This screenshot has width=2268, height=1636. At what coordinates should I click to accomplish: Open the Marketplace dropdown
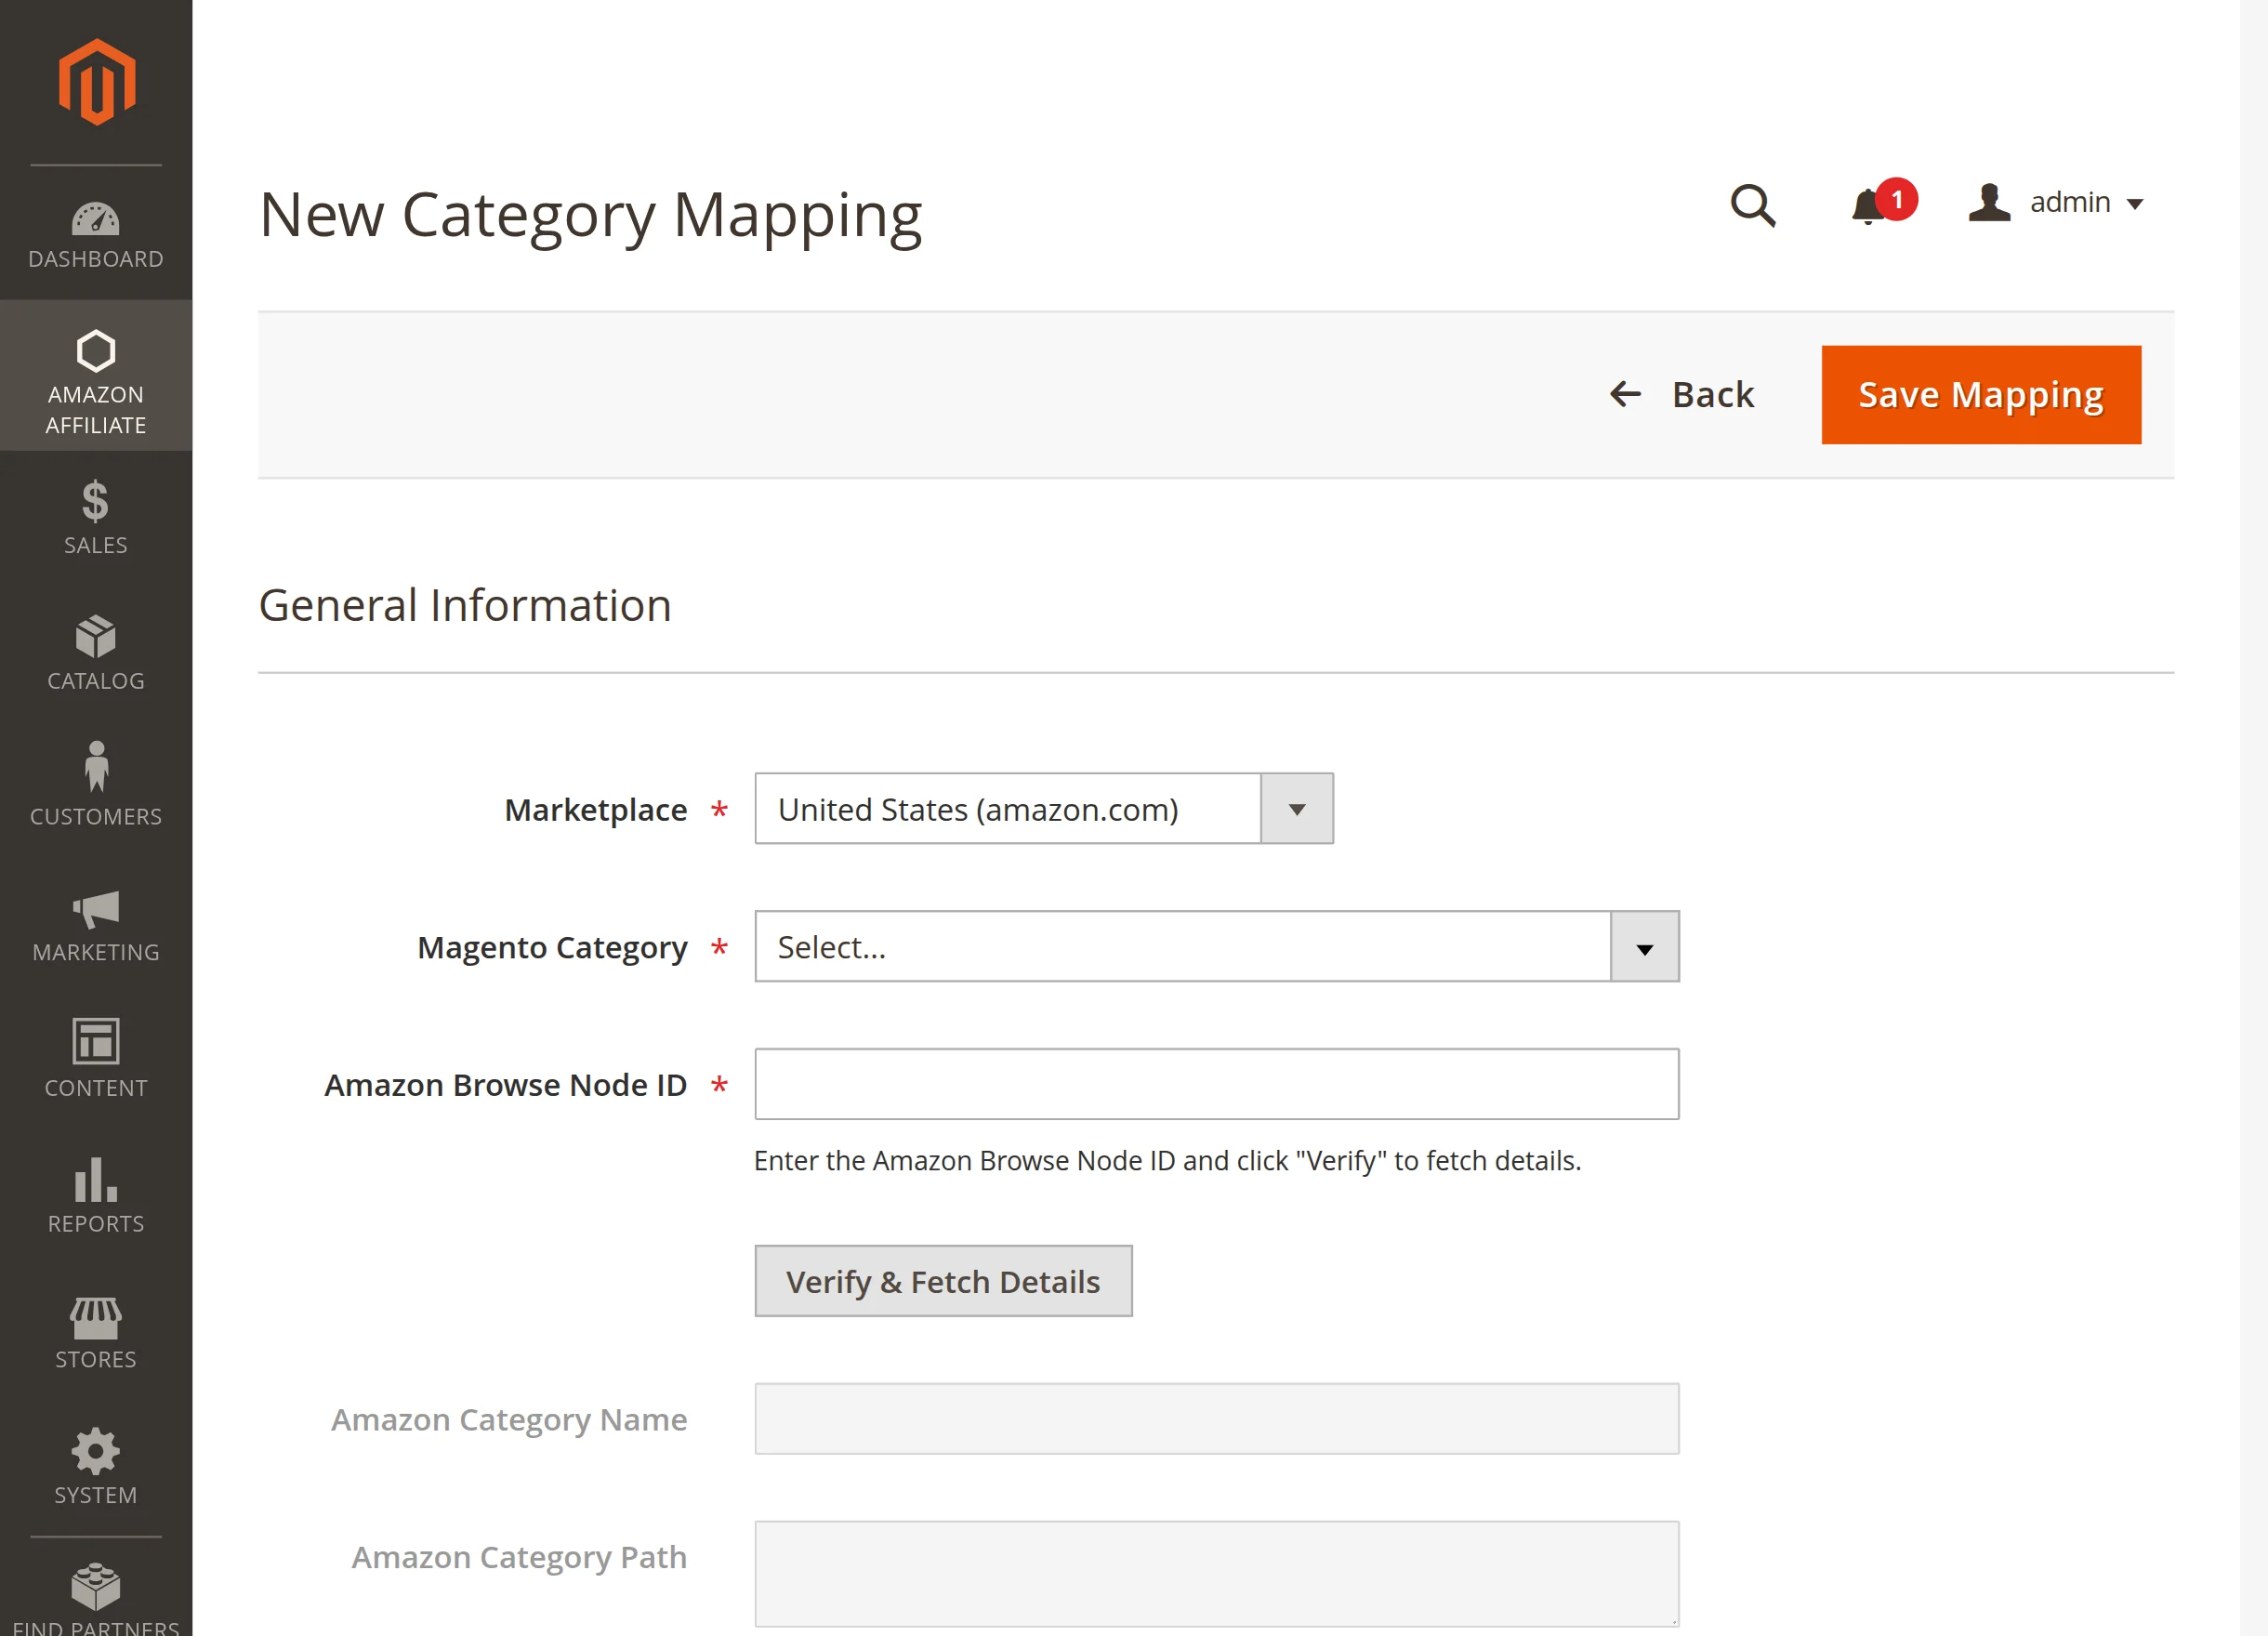pyautogui.click(x=1044, y=809)
